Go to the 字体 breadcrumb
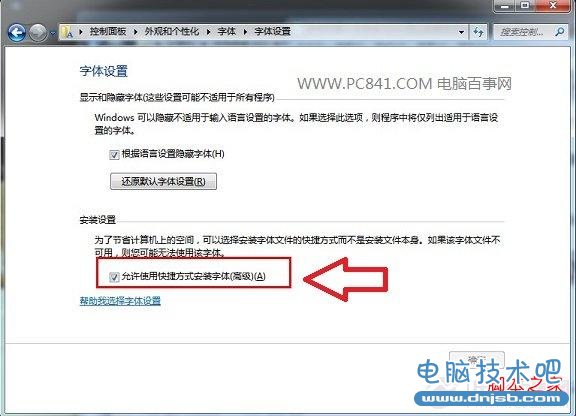Viewport: 576px width, 416px height. click(227, 32)
